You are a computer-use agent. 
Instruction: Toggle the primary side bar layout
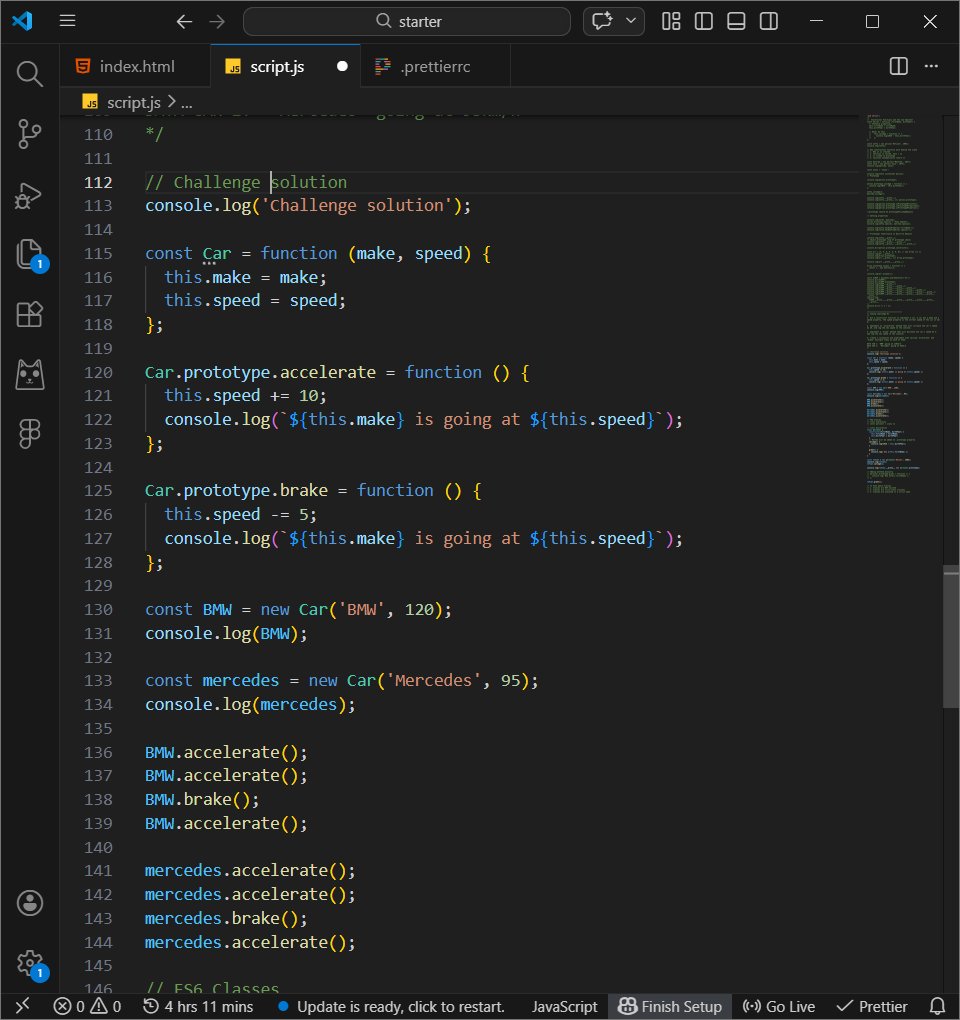coord(704,21)
